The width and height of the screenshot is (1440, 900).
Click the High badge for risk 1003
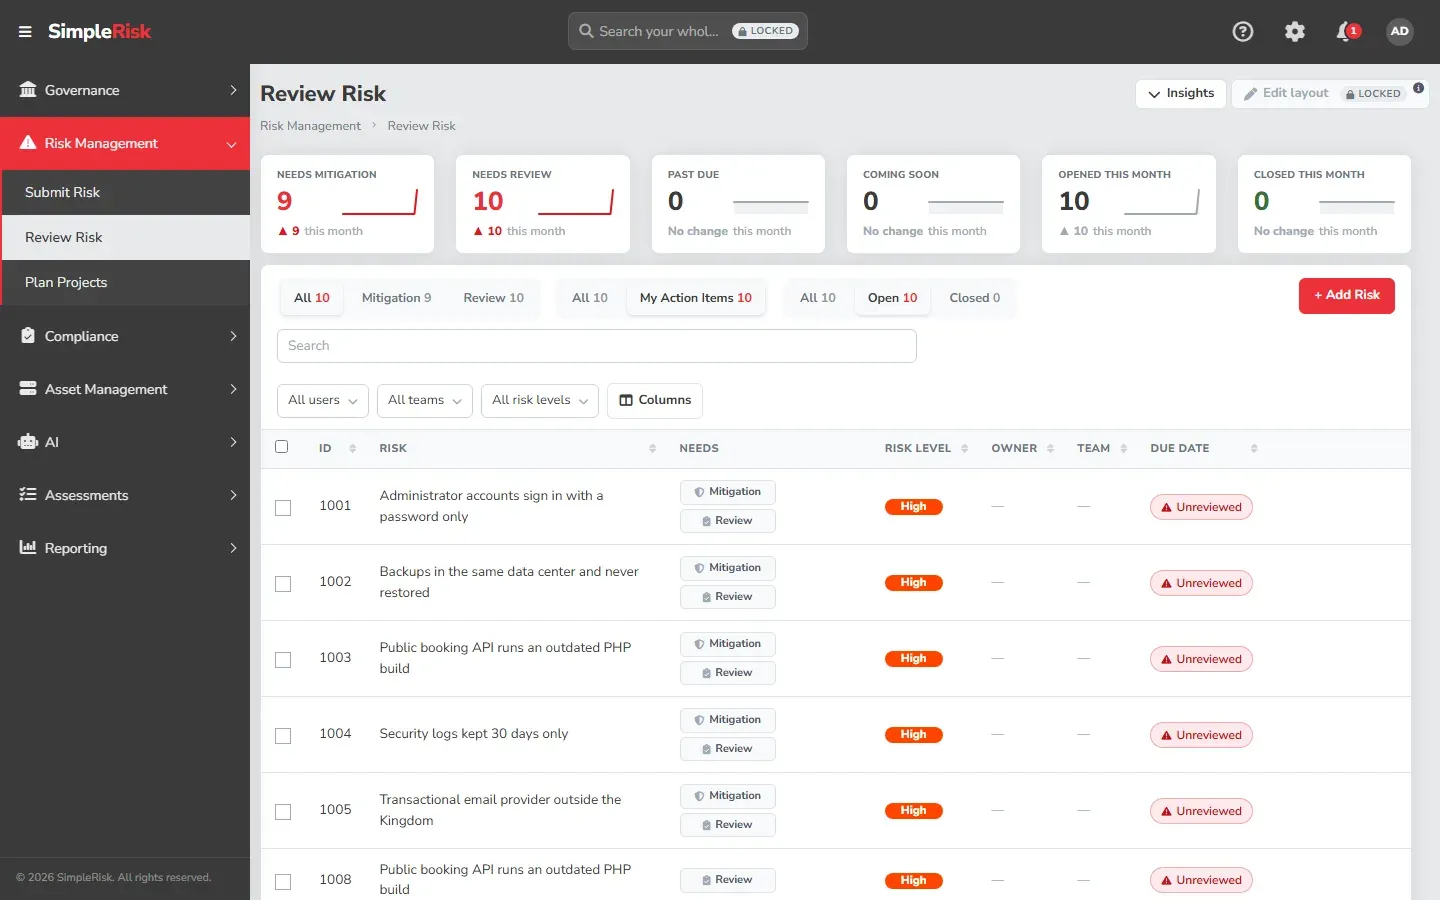(x=913, y=659)
